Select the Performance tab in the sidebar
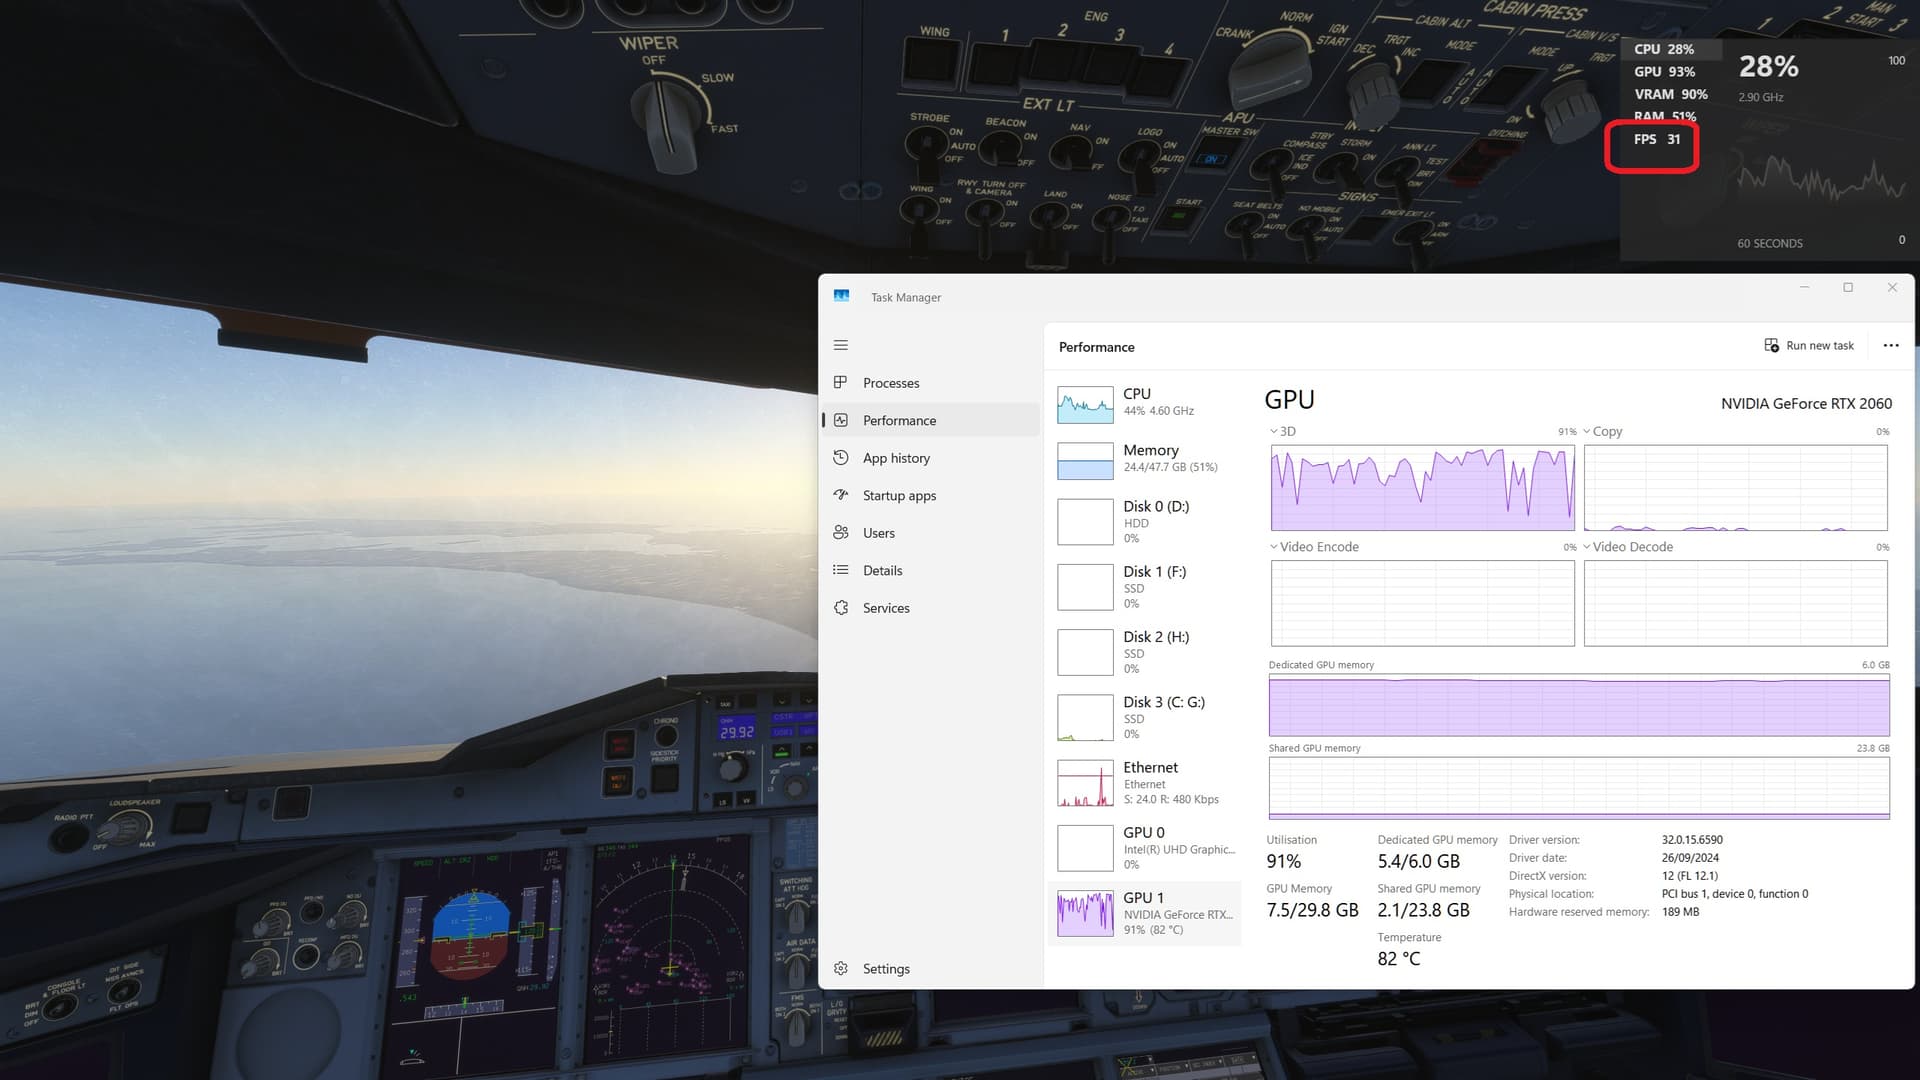 click(x=899, y=420)
